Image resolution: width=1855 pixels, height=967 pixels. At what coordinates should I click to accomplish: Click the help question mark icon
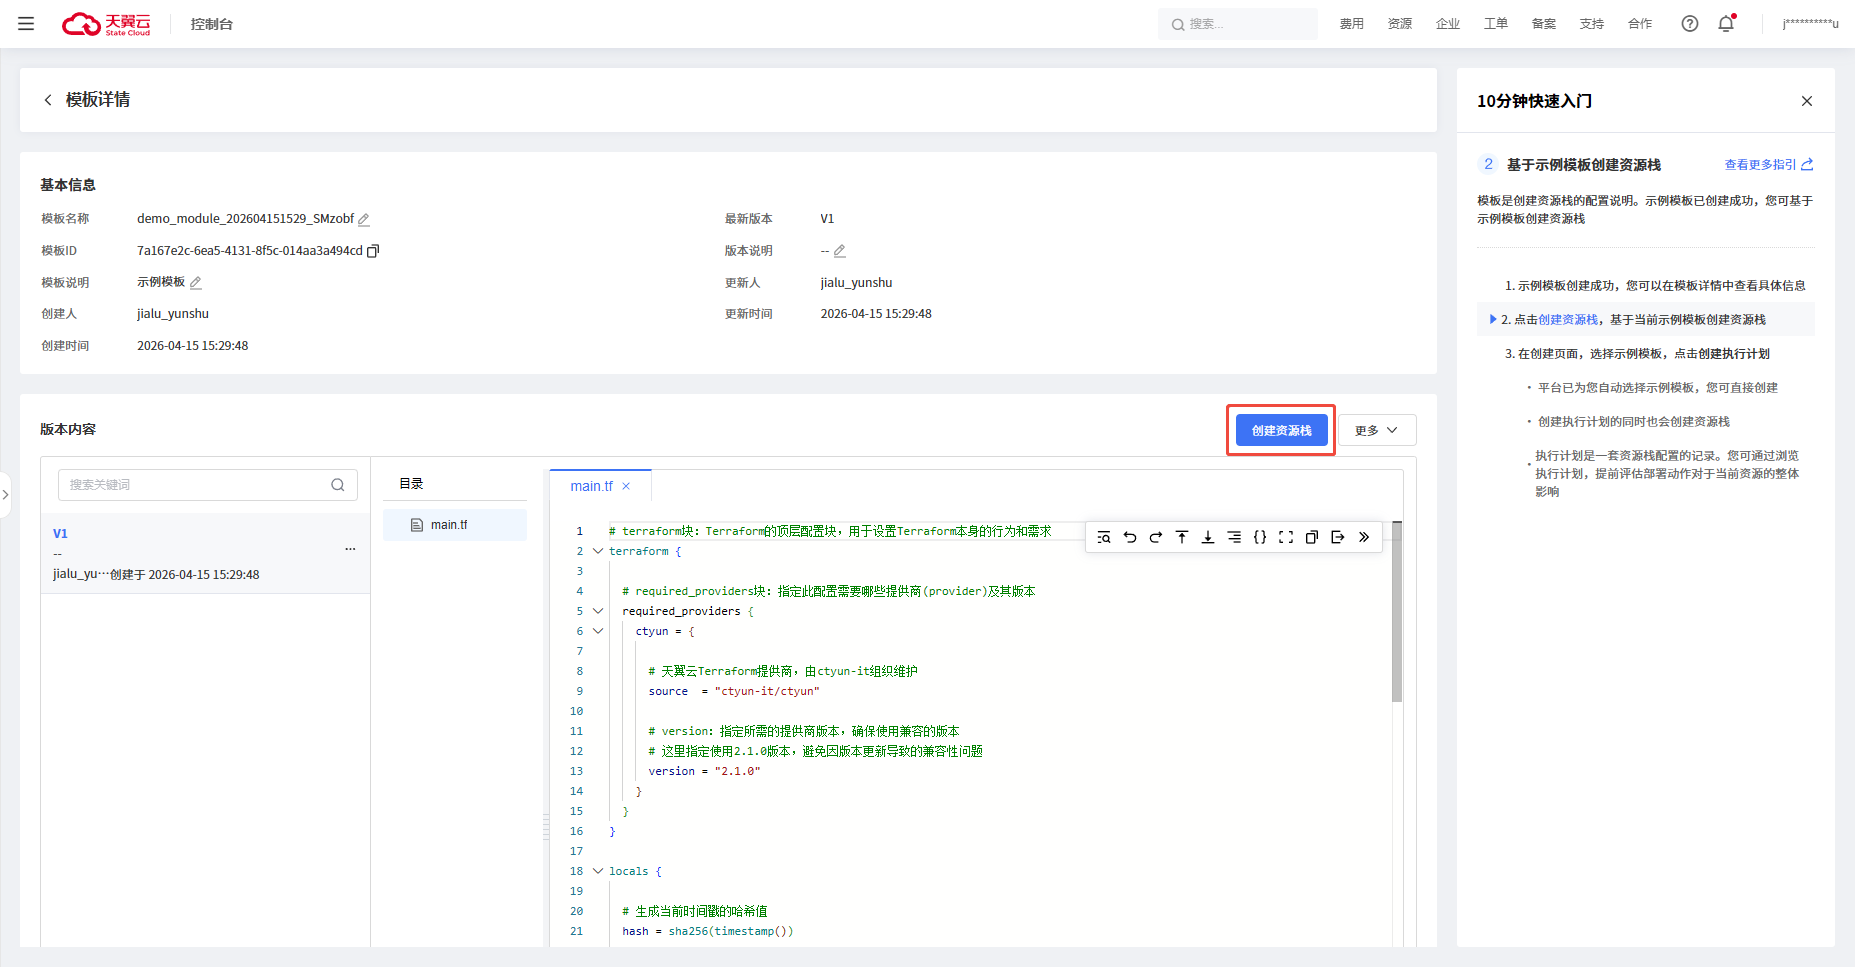coord(1690,24)
